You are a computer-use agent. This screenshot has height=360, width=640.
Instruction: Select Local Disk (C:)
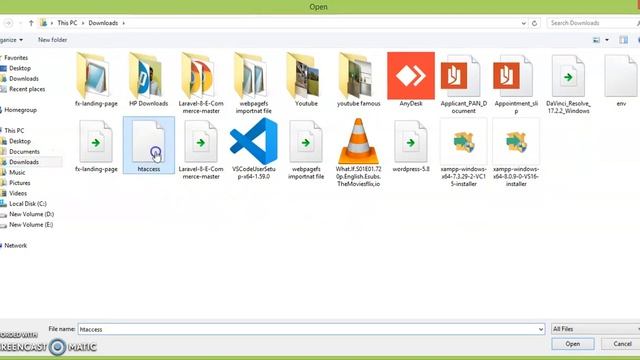(27, 204)
